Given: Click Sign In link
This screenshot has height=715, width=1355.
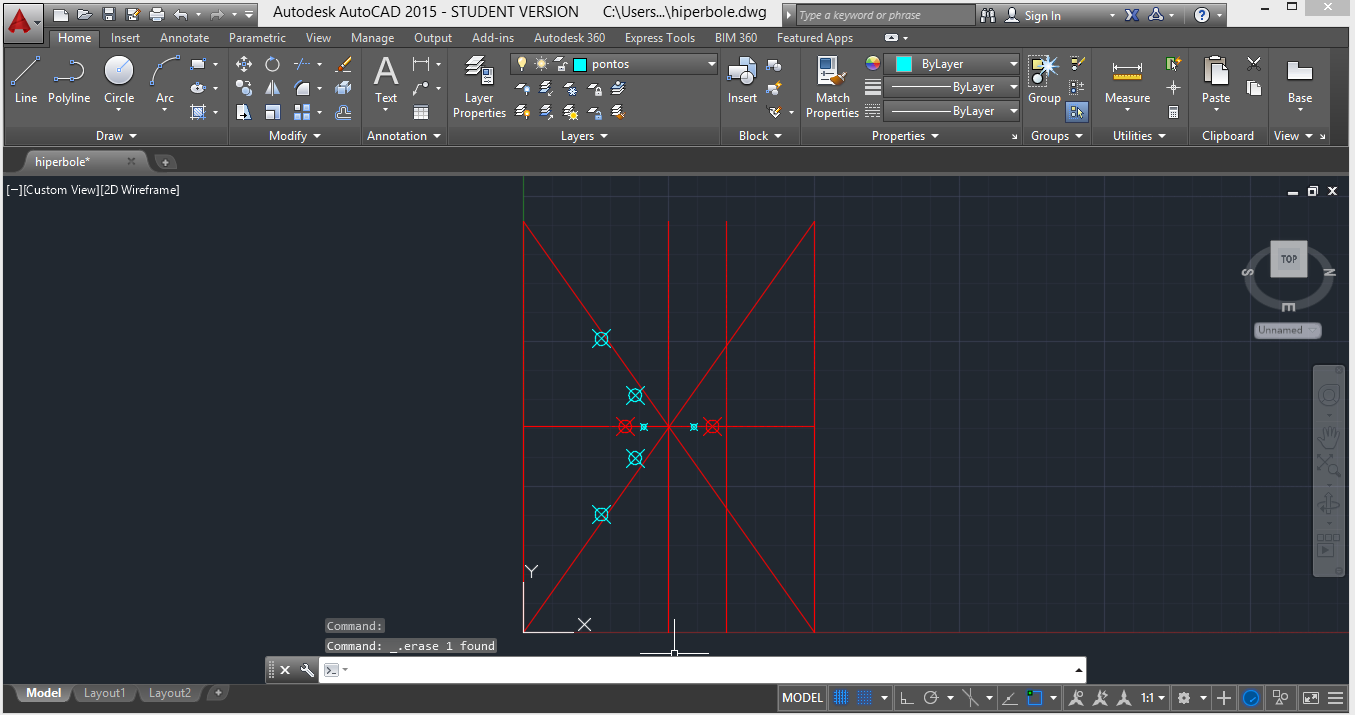Looking at the screenshot, I should 1042,15.
